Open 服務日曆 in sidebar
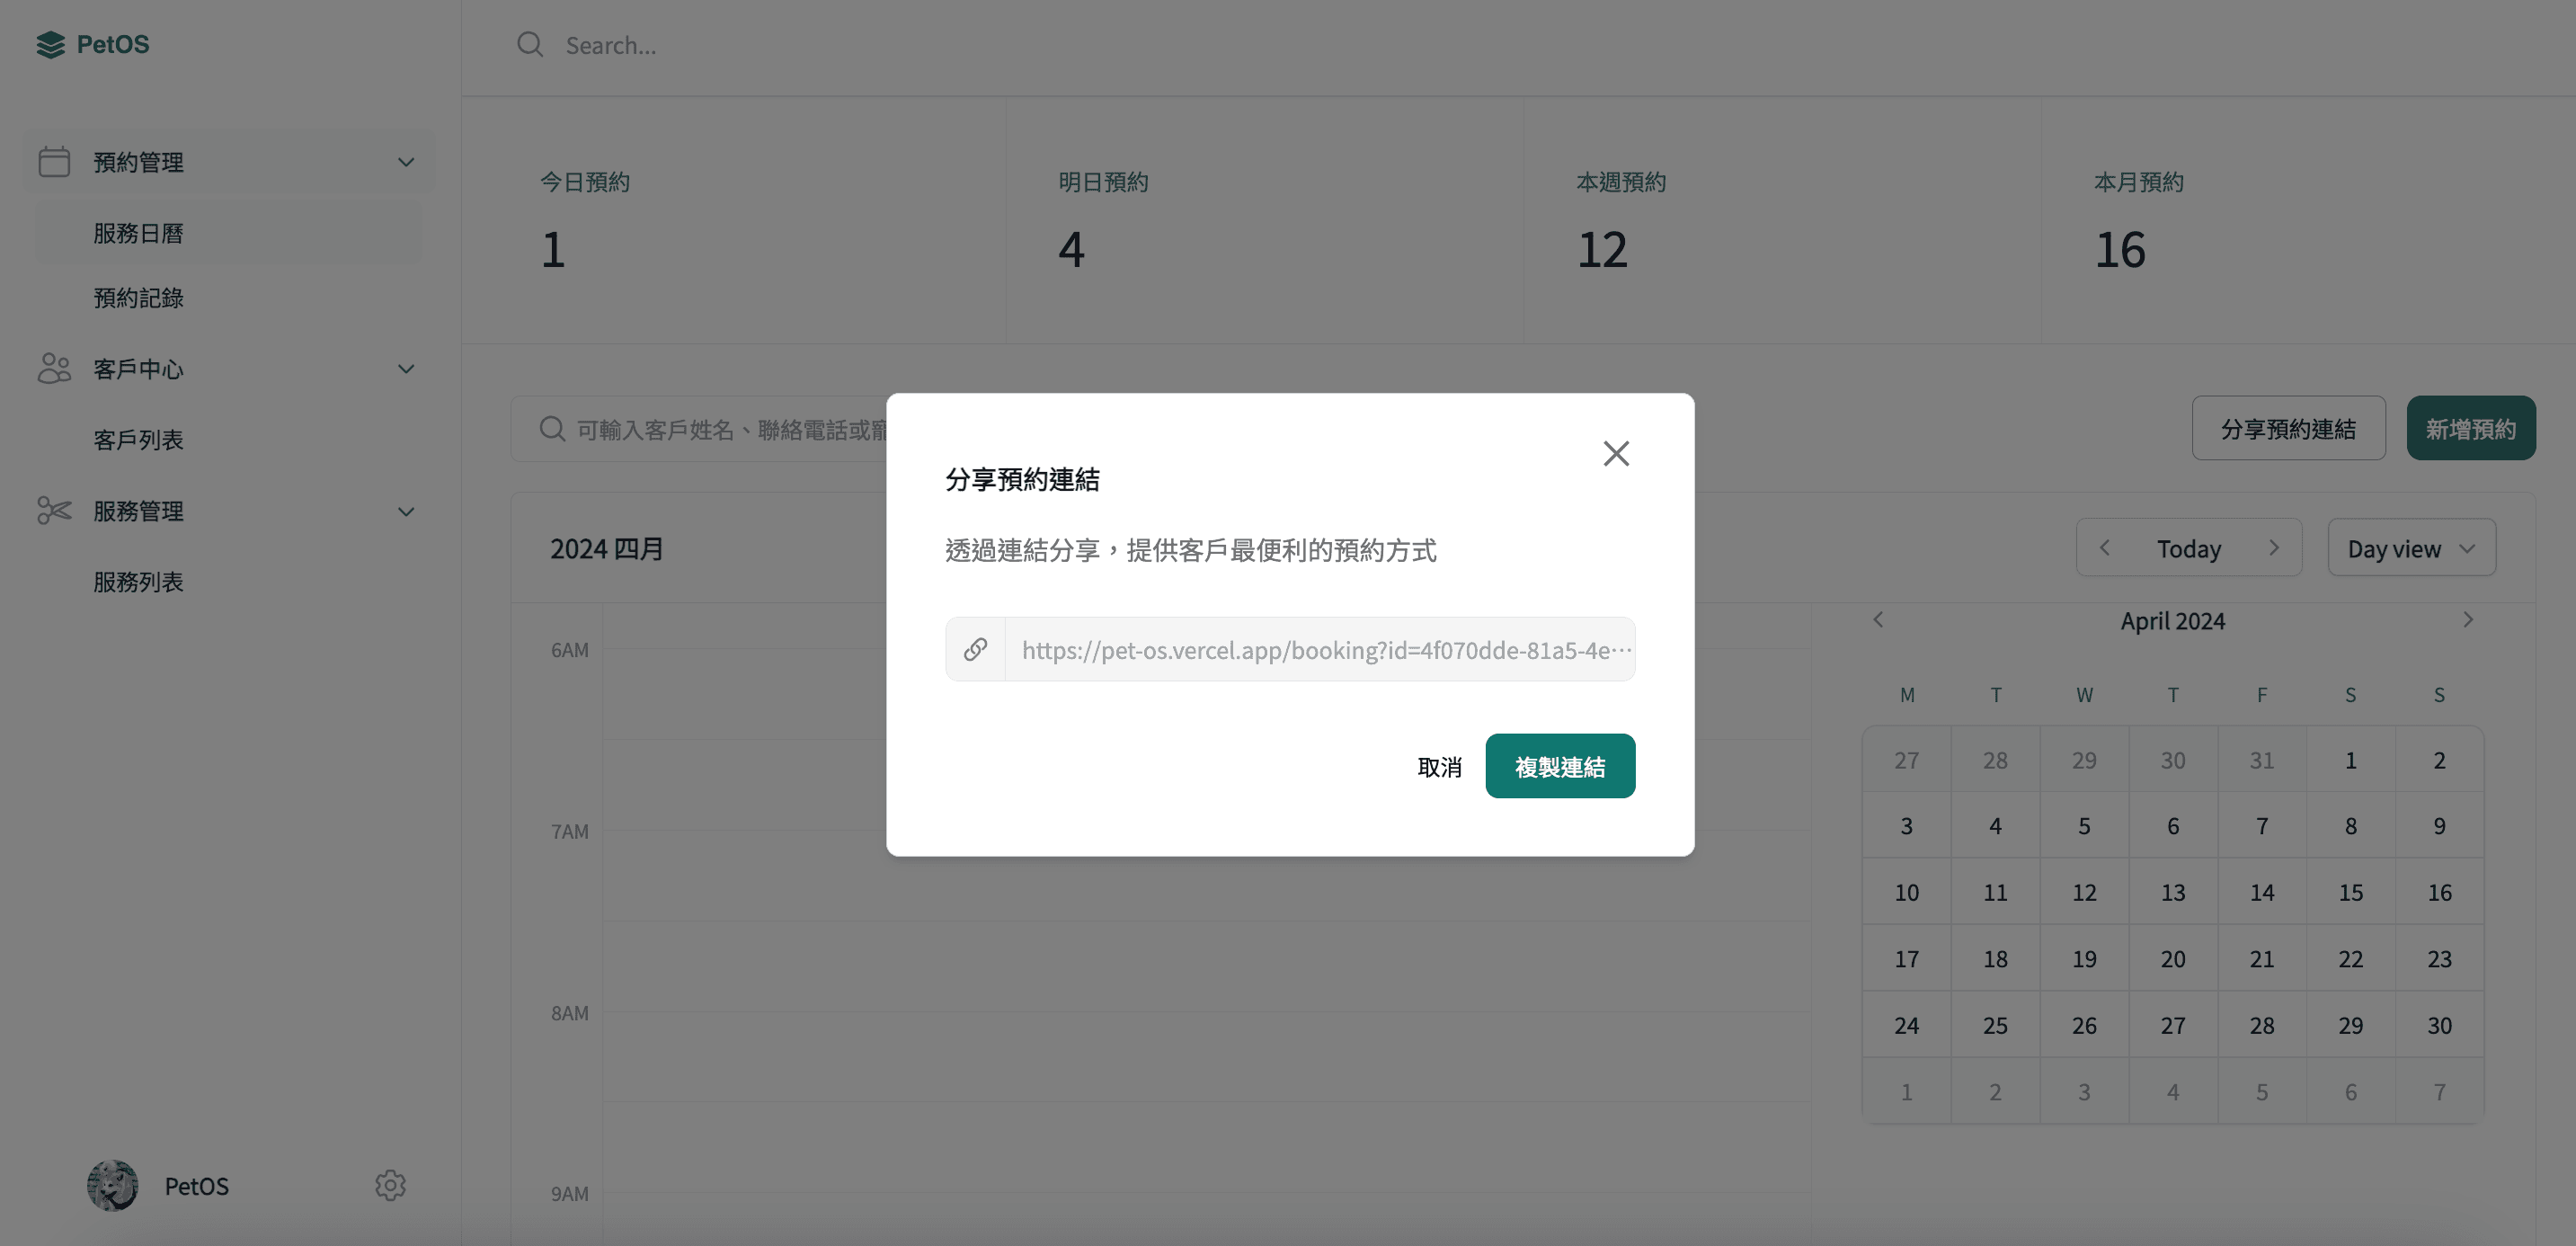 tap(228, 233)
